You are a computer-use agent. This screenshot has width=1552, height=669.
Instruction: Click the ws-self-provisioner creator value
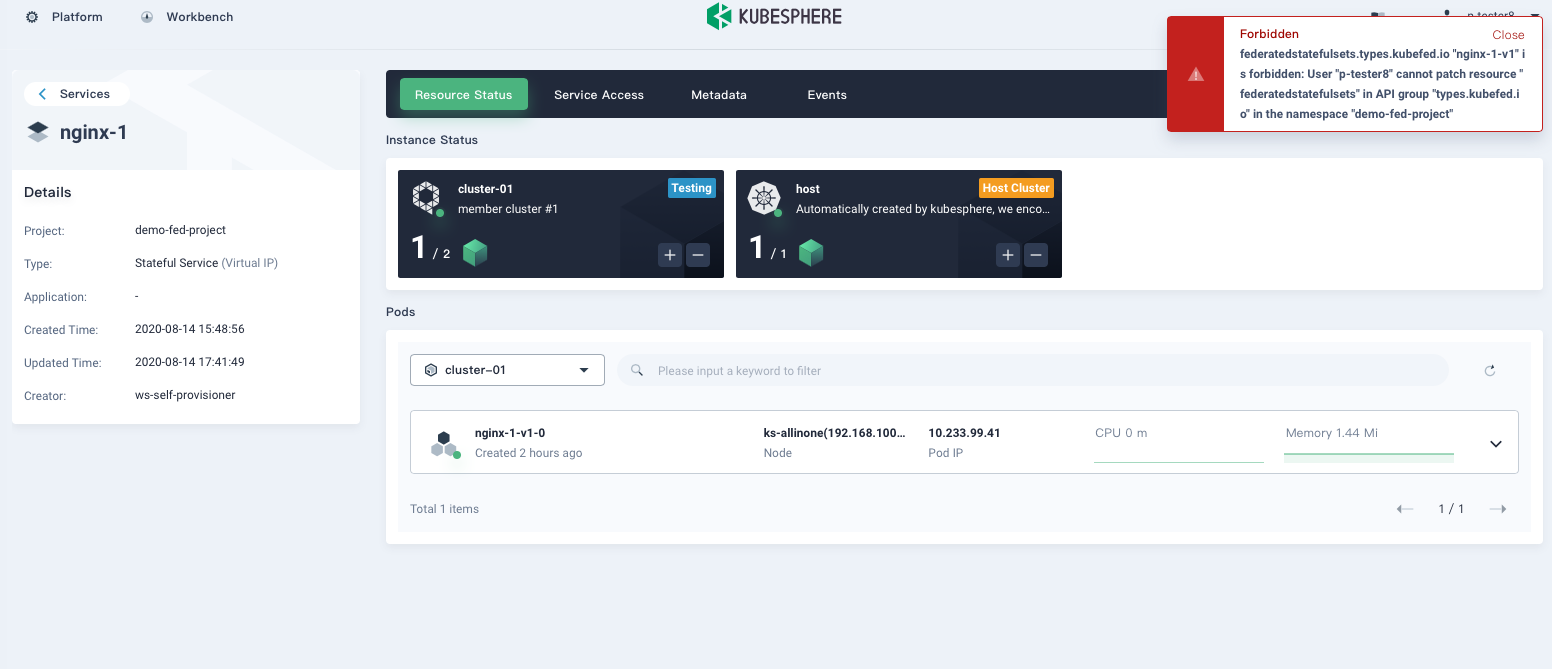click(185, 395)
